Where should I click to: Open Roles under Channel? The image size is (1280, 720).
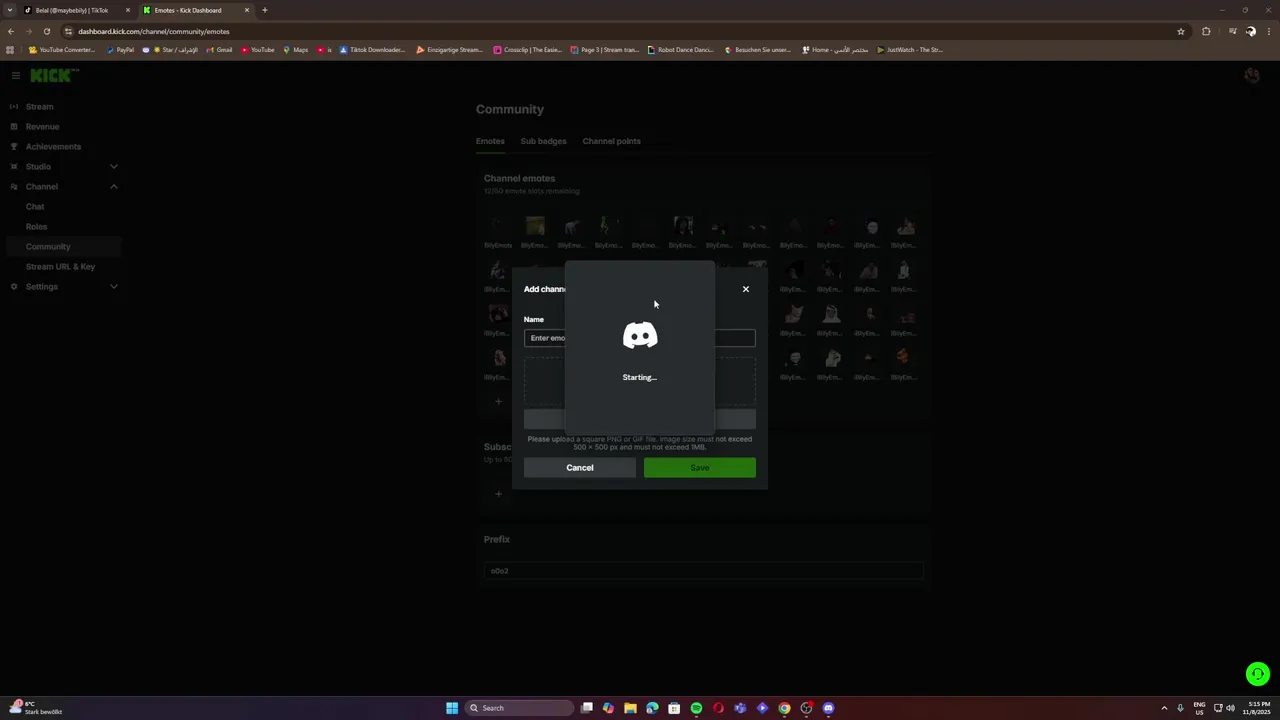tap(36, 227)
